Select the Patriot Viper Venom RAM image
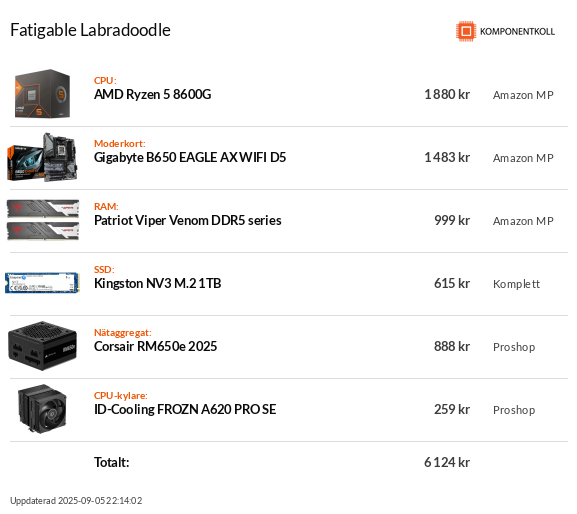This screenshot has width=577, height=514. tap(43, 220)
